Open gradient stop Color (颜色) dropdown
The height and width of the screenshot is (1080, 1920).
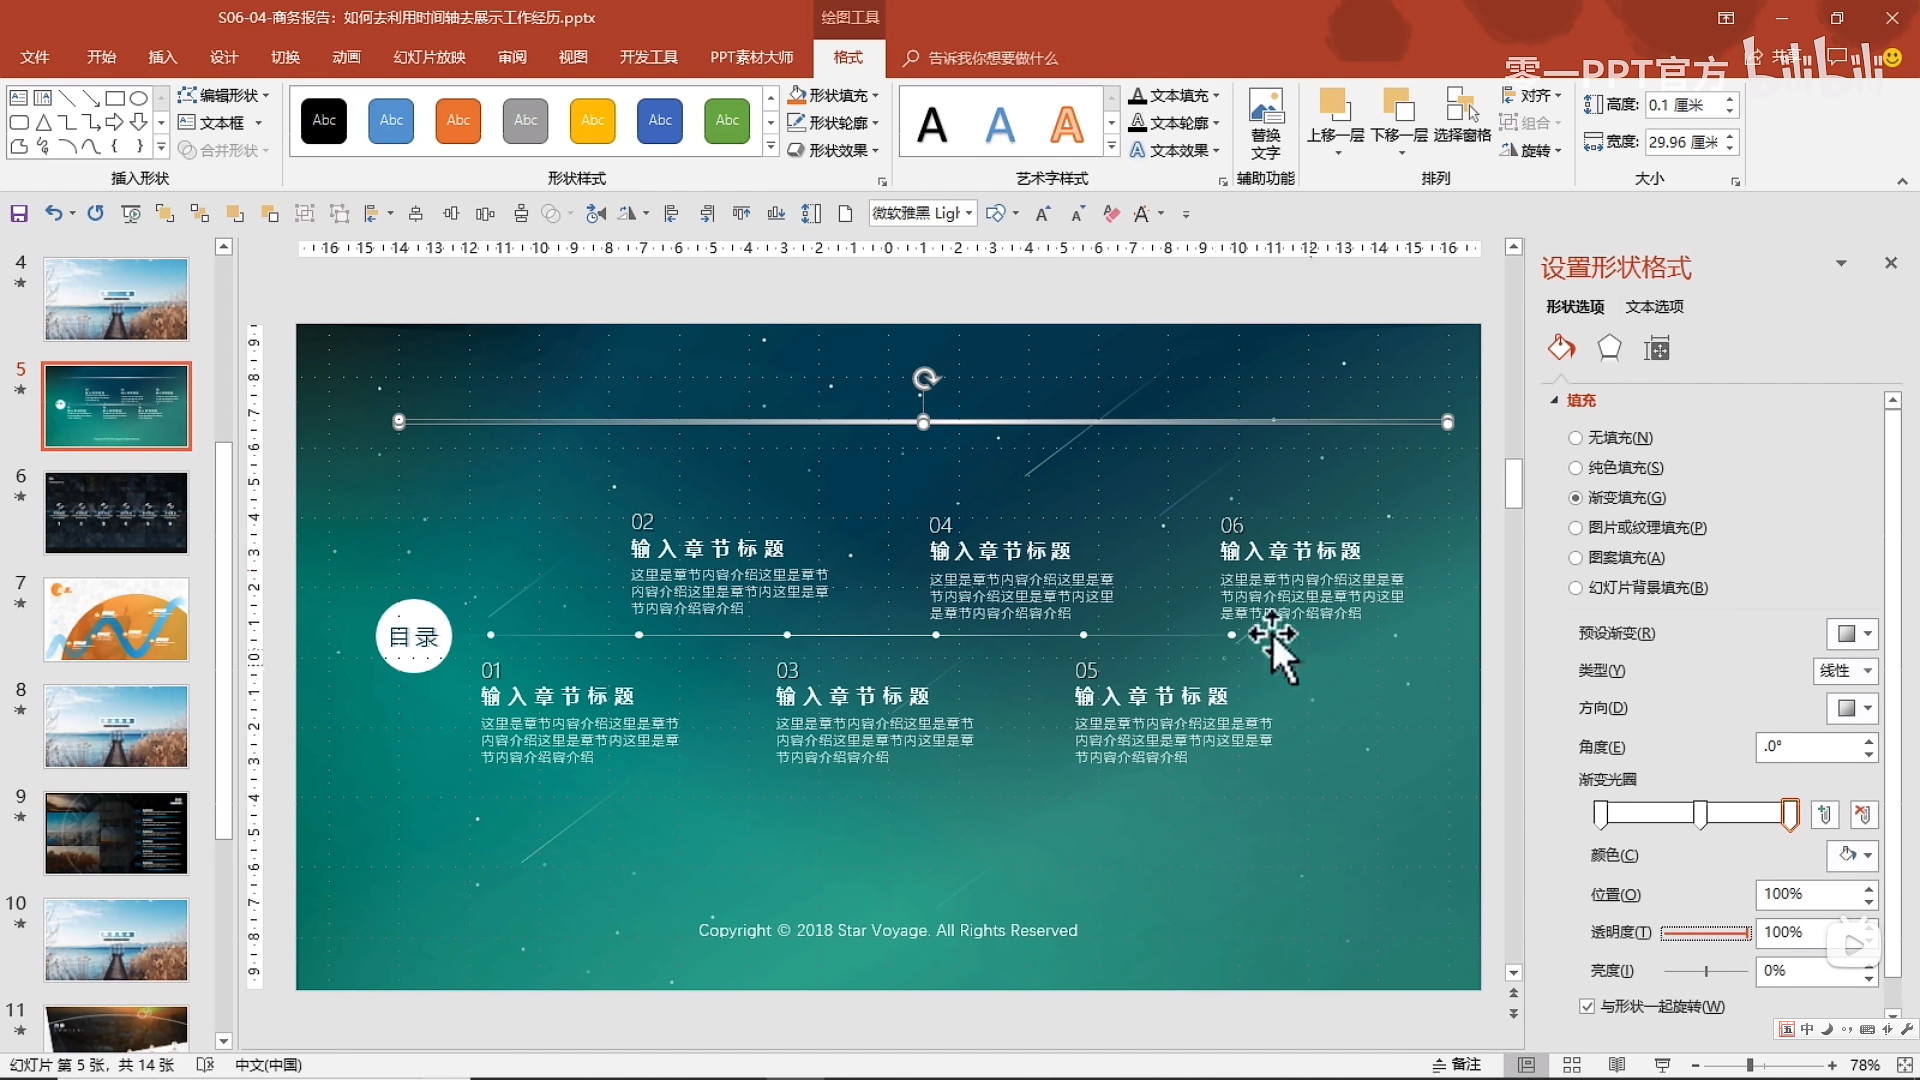[1853, 855]
